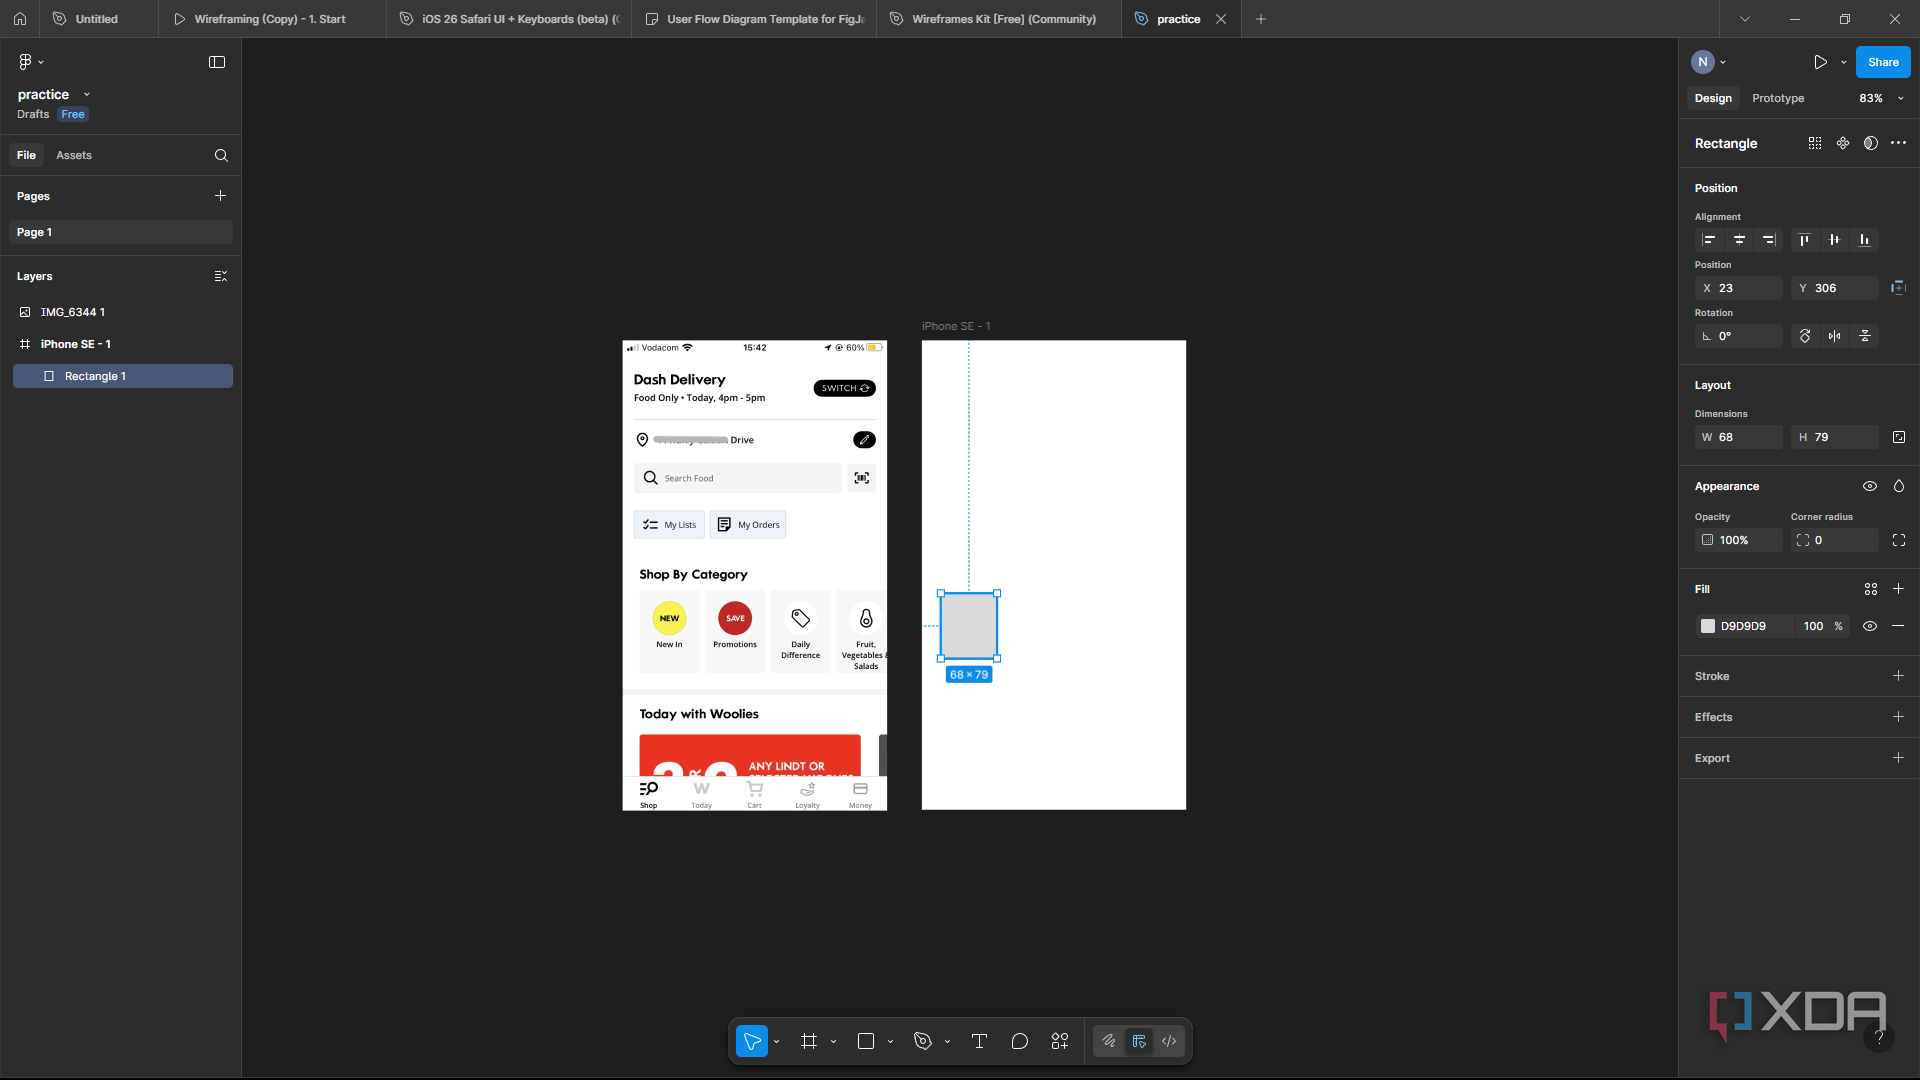Align left in Alignment controls
Image resolution: width=1920 pixels, height=1080 pixels.
pos(1709,240)
